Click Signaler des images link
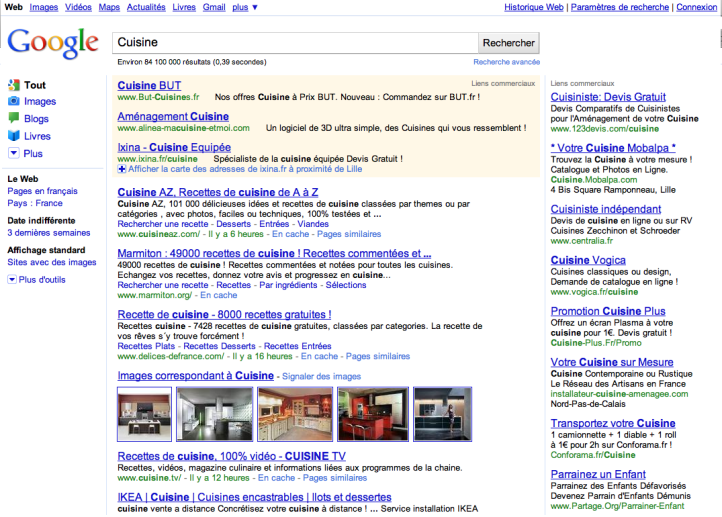Image resolution: width=722 pixels, height=517 pixels. (321, 377)
